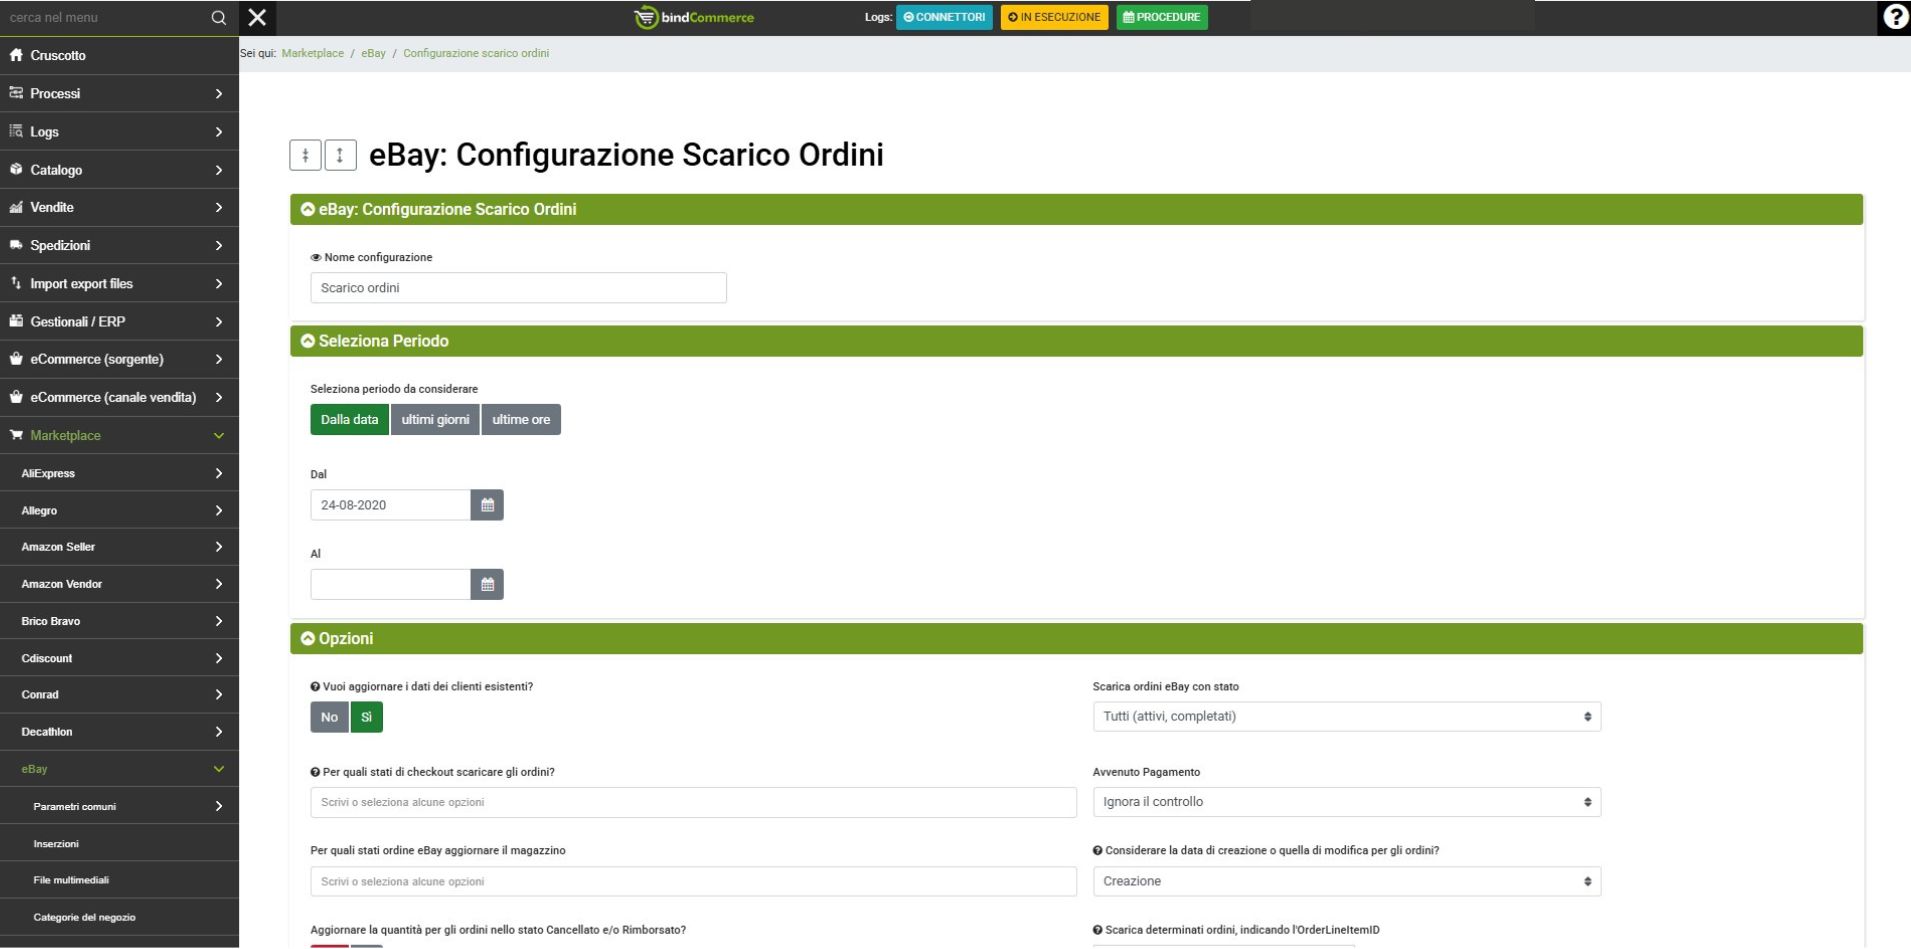
Task: Open 'Scarica ordini eBay con stato' dropdown
Action: pos(1346,716)
